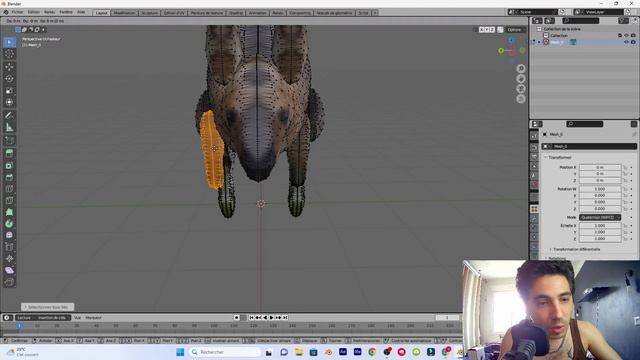Select the Rip Region tool

[9, 282]
